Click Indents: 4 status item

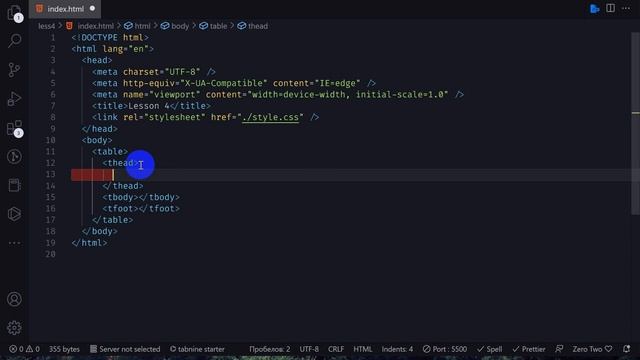pos(397,349)
